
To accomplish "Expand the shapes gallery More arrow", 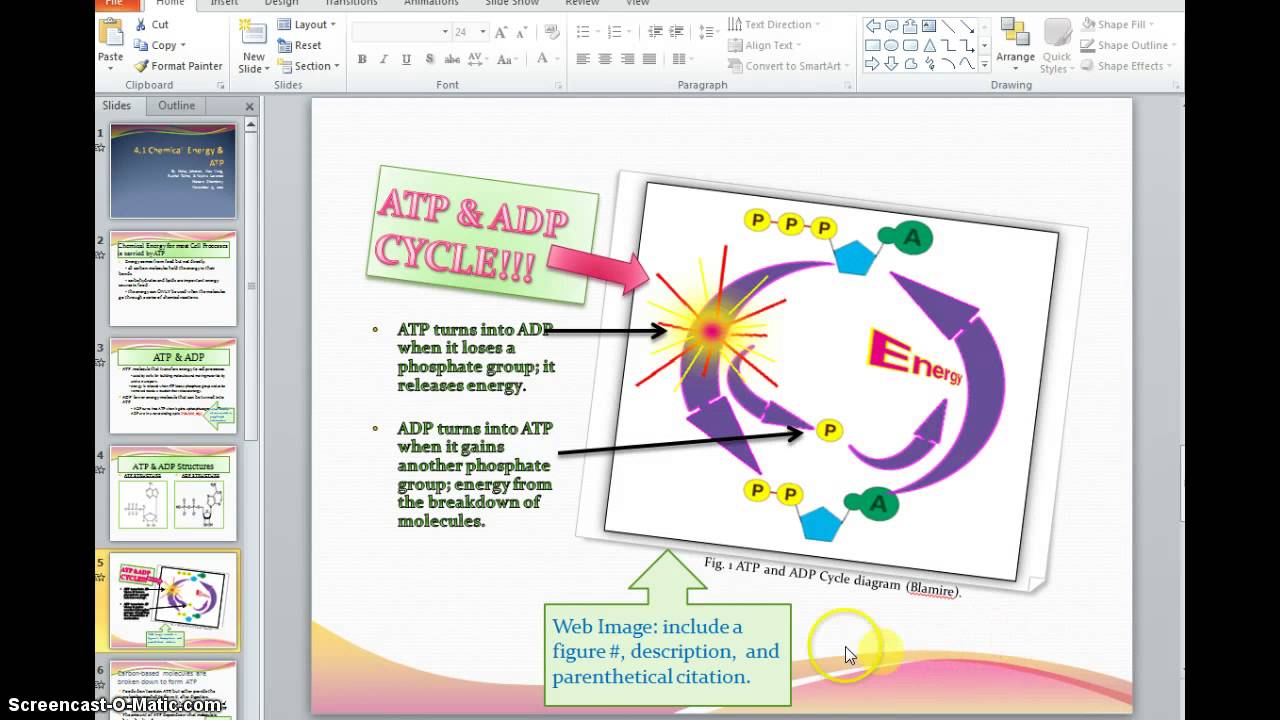I will click(x=985, y=65).
